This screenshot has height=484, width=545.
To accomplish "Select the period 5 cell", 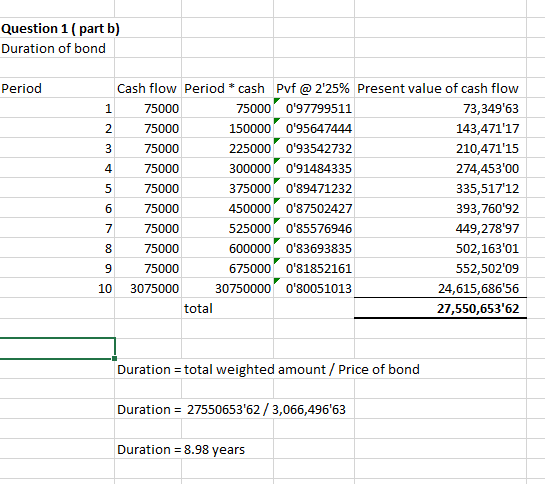I will point(57,188).
